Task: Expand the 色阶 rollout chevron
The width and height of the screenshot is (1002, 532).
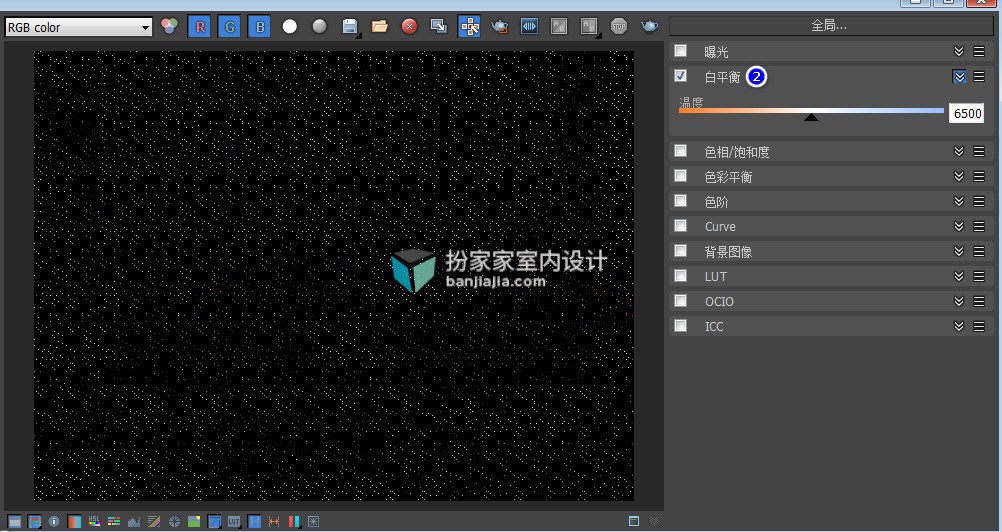Action: (x=959, y=201)
